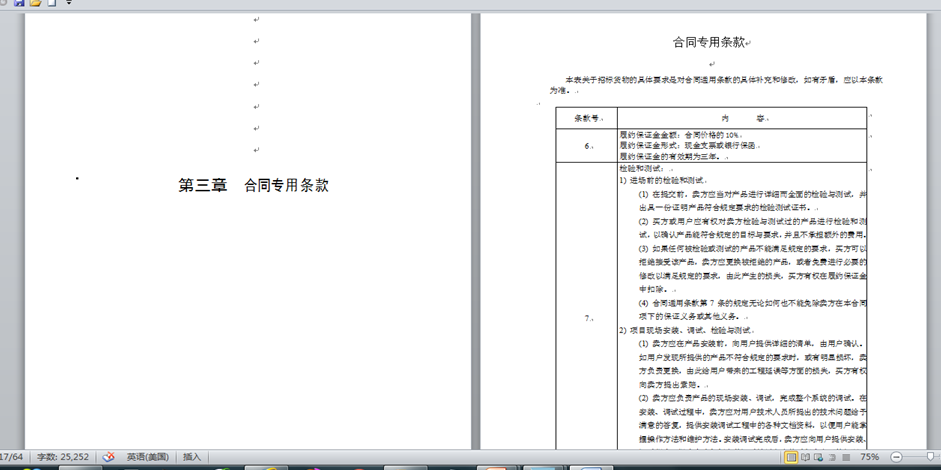Click the table cell numbered 6
This screenshot has height=470, width=941.
586,146
